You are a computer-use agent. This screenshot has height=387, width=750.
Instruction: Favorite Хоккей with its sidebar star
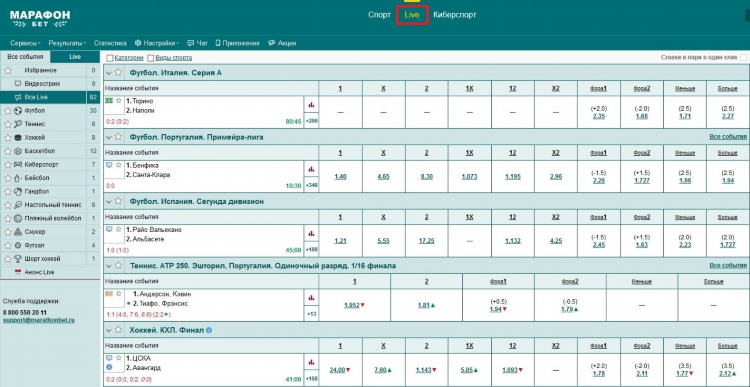[x=7, y=138]
